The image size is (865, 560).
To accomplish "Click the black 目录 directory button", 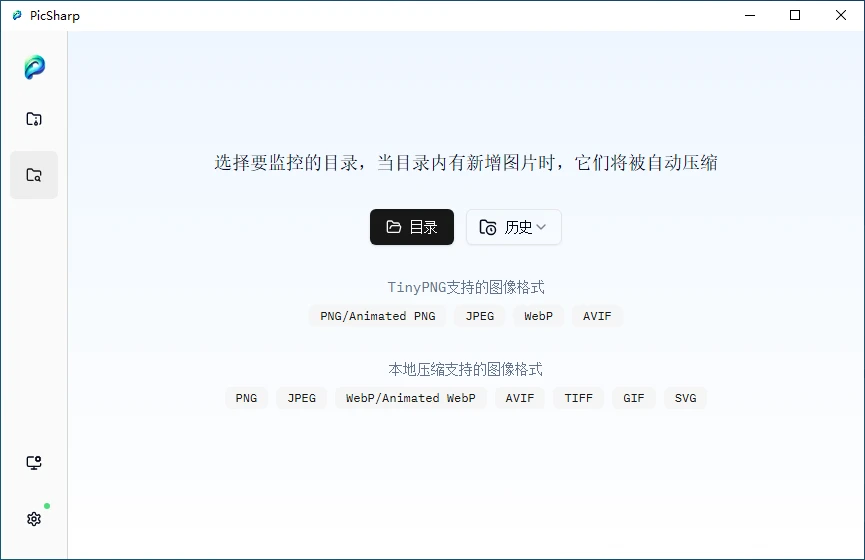I will tap(411, 227).
